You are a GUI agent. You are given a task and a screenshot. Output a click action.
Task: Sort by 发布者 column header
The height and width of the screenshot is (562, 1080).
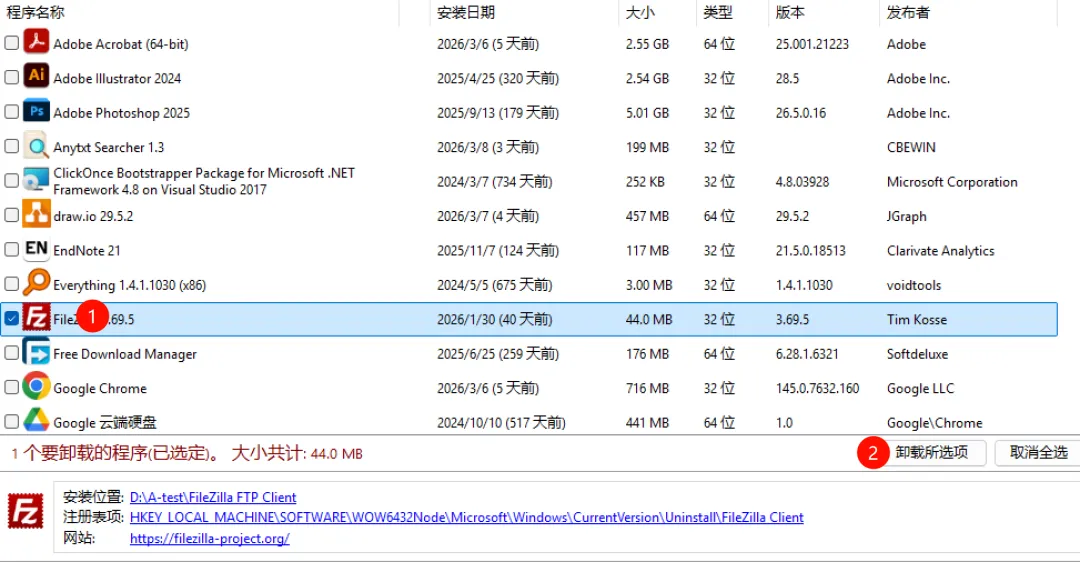(x=908, y=12)
